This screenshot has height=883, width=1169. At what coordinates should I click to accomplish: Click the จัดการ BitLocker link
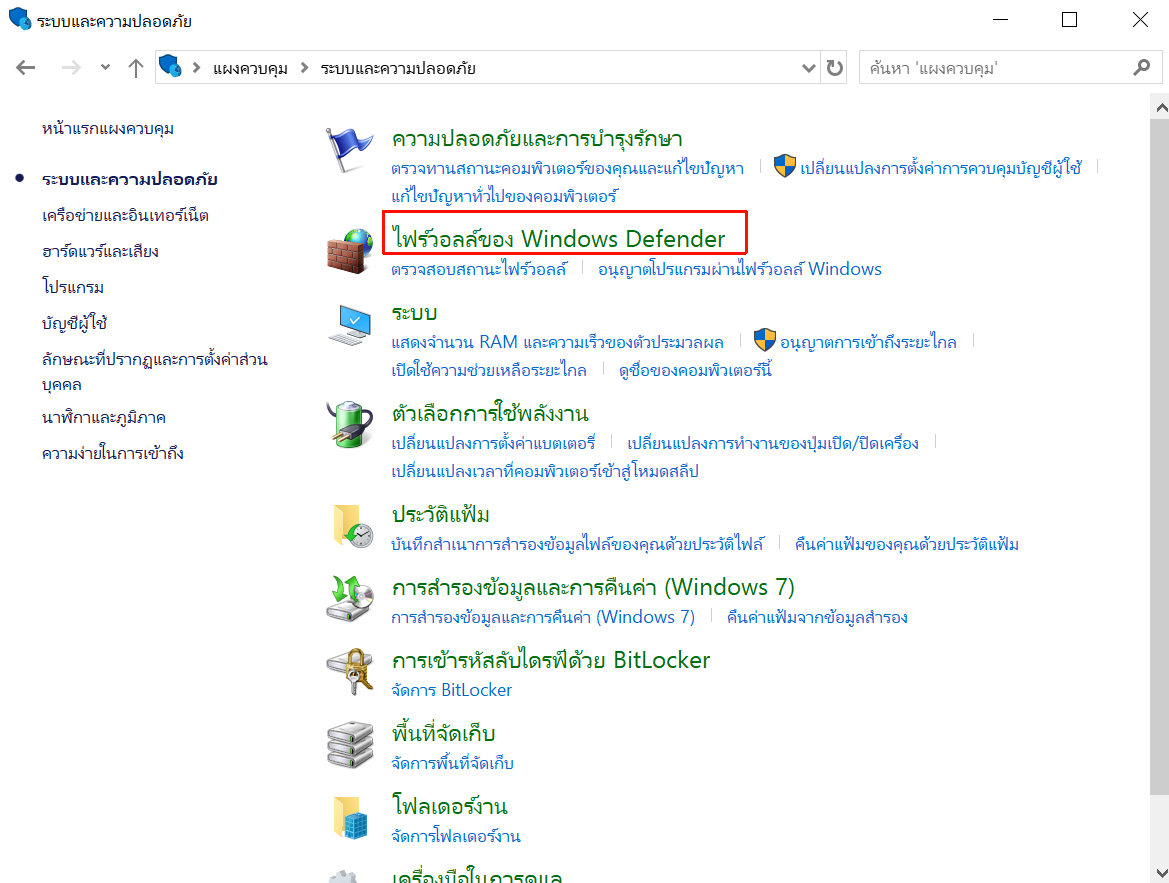tap(451, 690)
